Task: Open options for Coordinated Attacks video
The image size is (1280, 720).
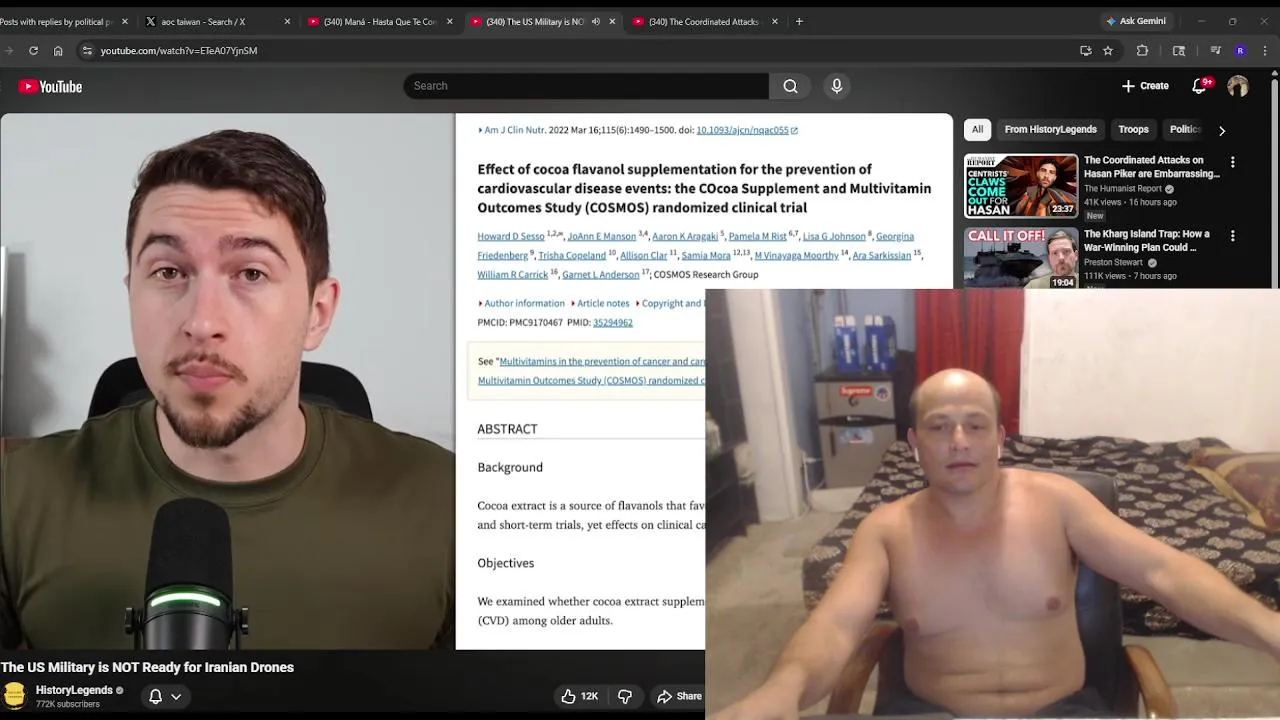Action: tap(1232, 162)
